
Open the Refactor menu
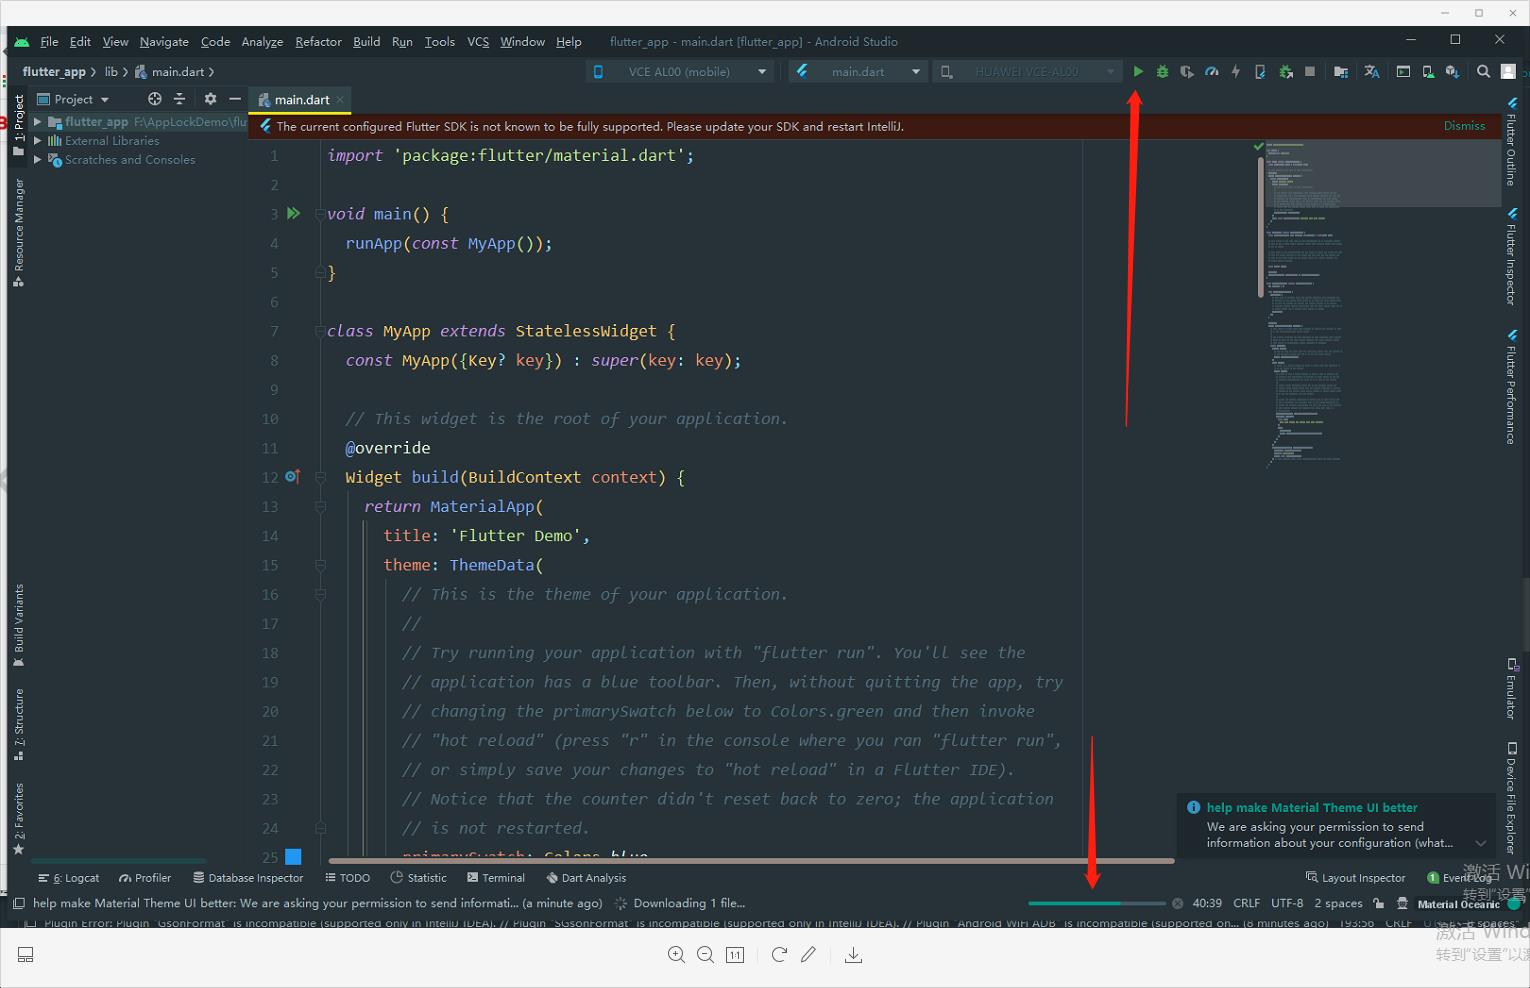pos(318,42)
